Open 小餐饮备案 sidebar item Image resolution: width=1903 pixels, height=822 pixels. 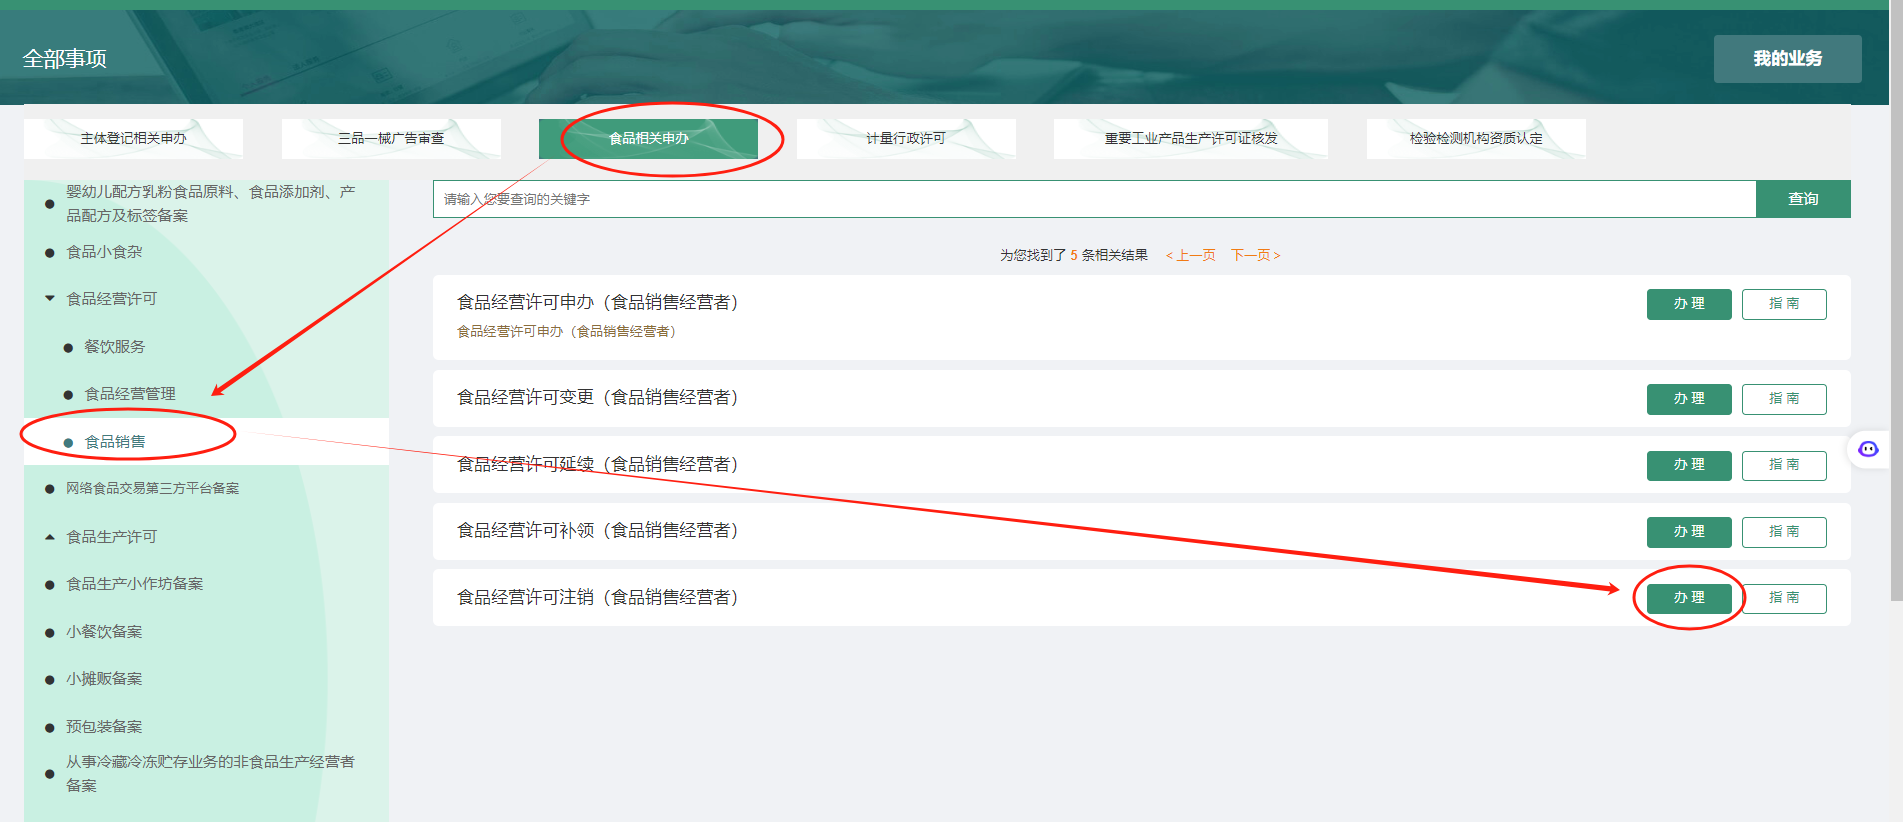tap(104, 632)
